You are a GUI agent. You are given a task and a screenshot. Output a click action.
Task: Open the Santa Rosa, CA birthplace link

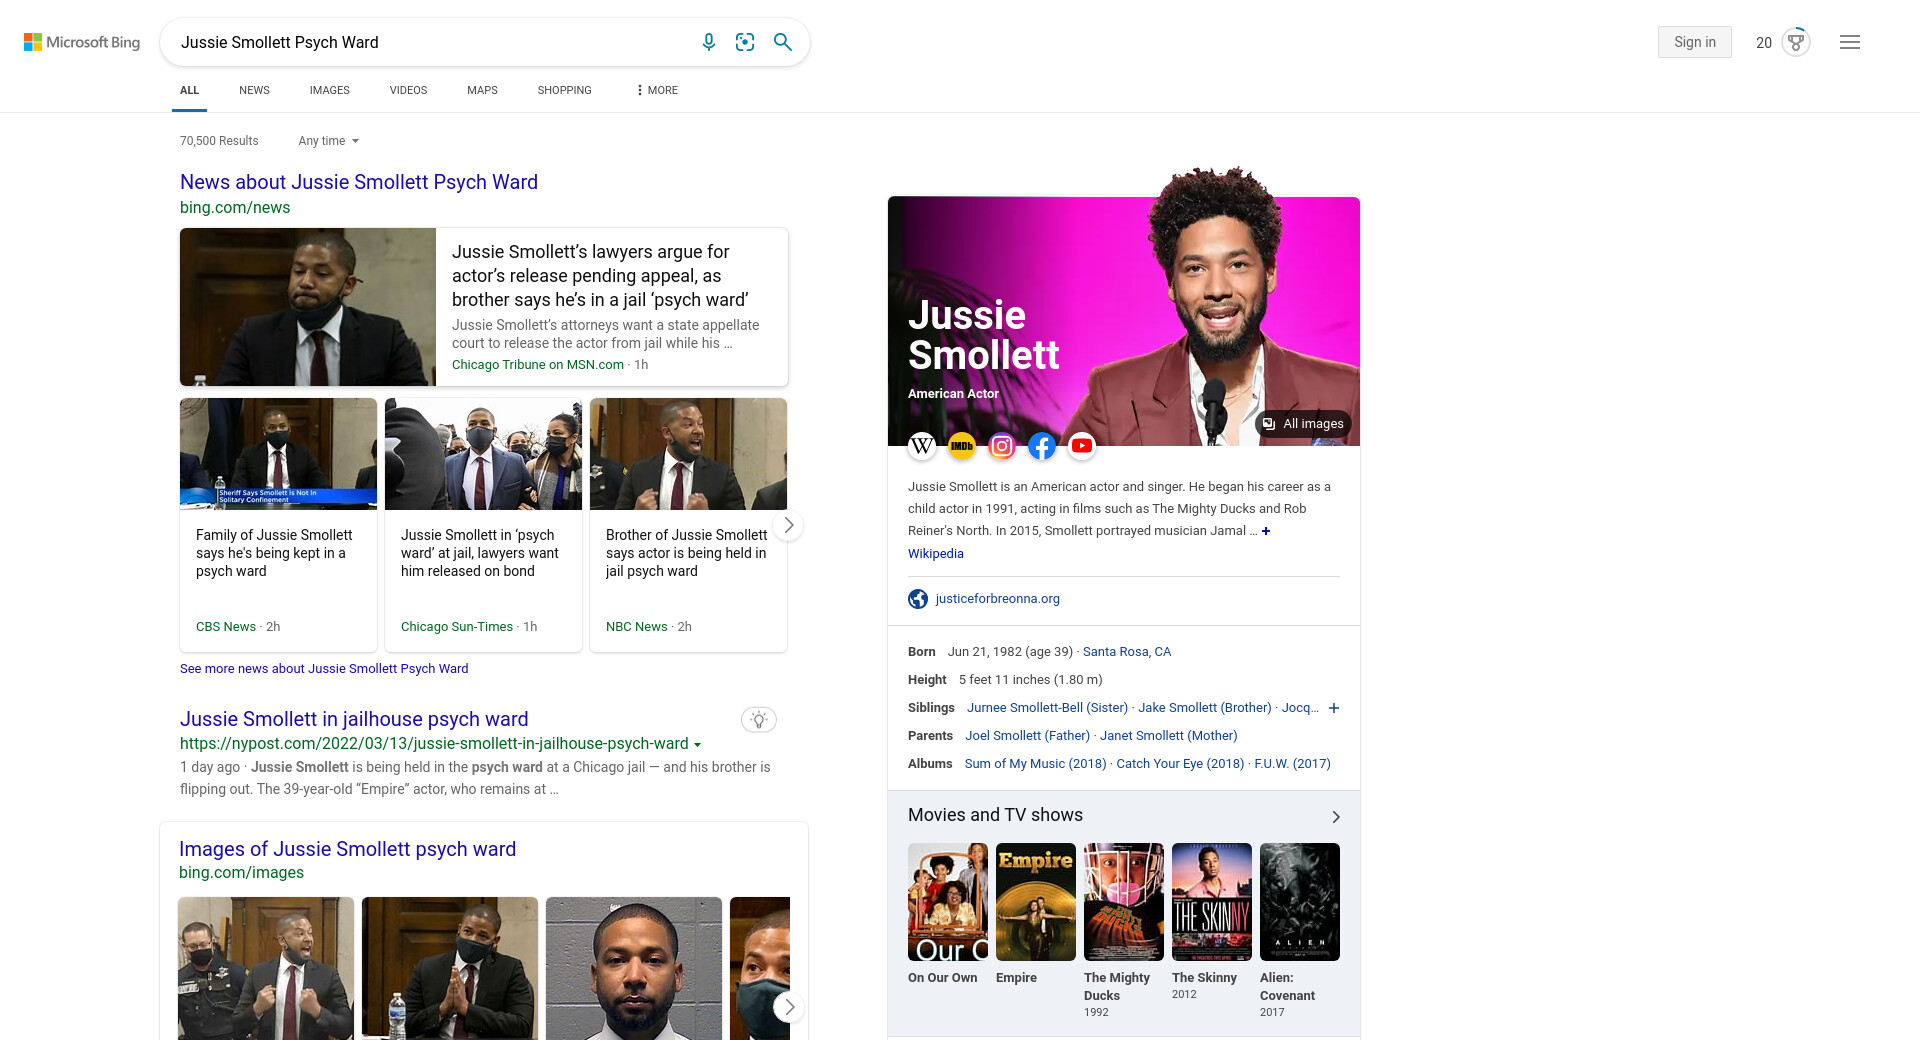click(x=1127, y=652)
